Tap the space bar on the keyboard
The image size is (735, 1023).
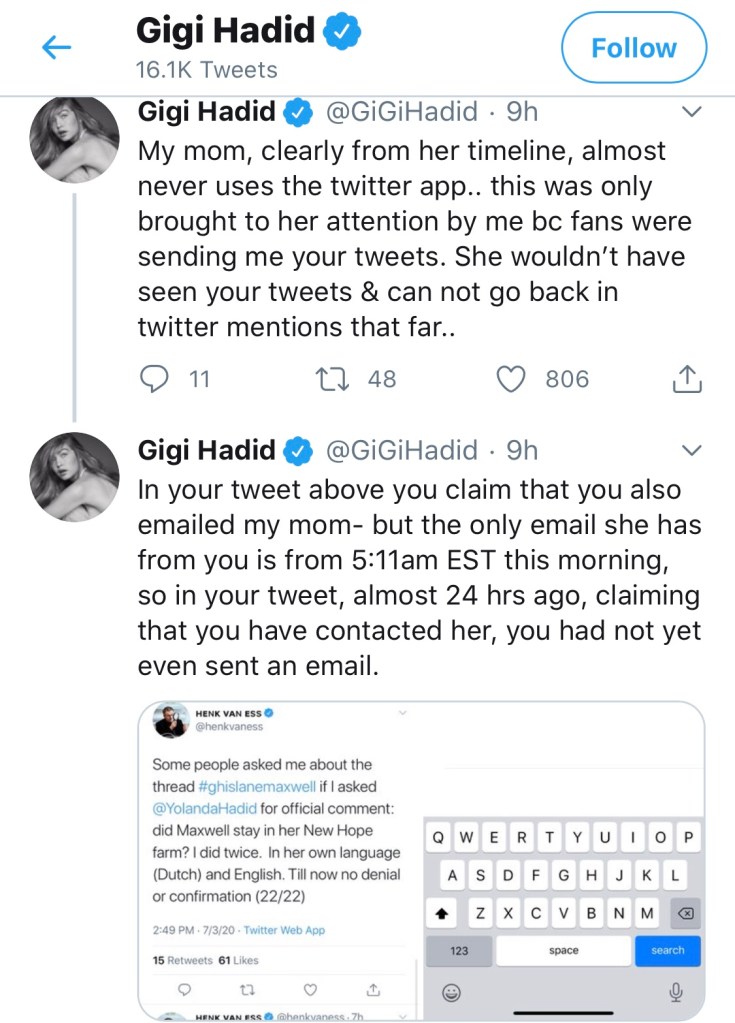564,950
